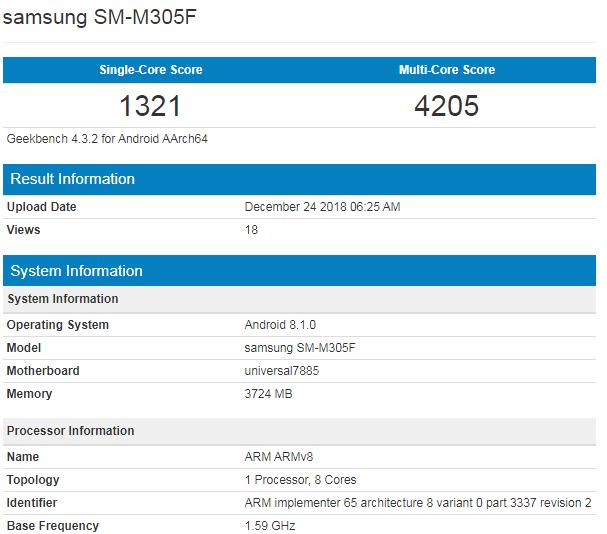Click the Result Information section header
This screenshot has height=534, width=607.
[299, 179]
